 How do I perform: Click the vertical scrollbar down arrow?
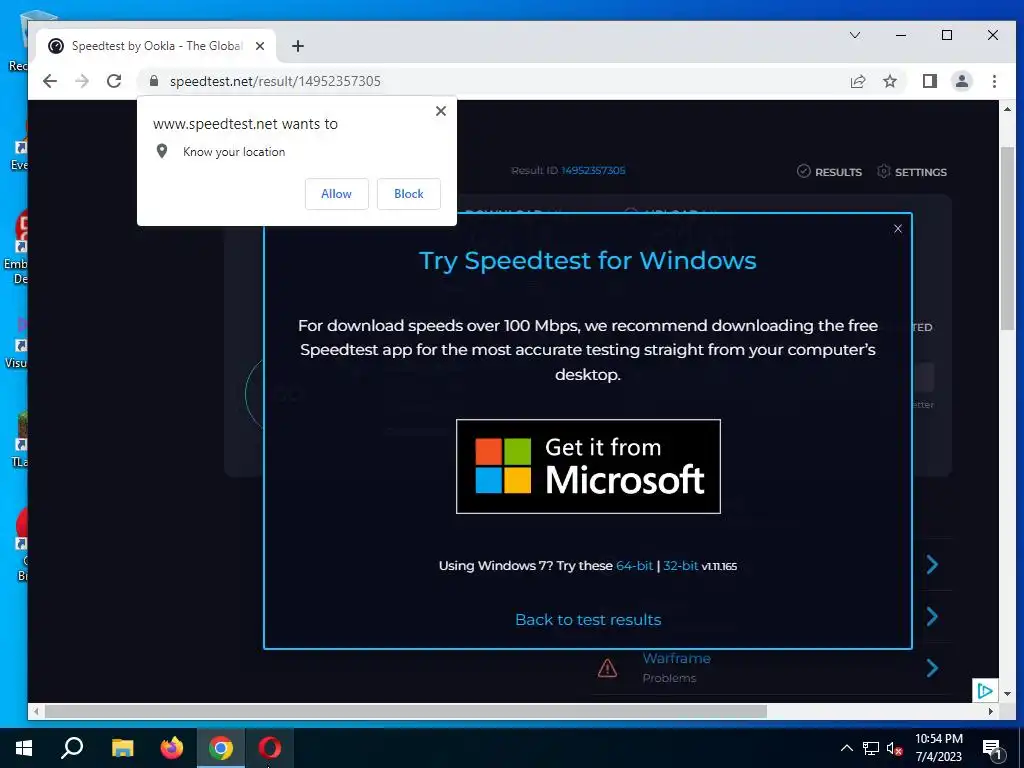(x=1007, y=694)
